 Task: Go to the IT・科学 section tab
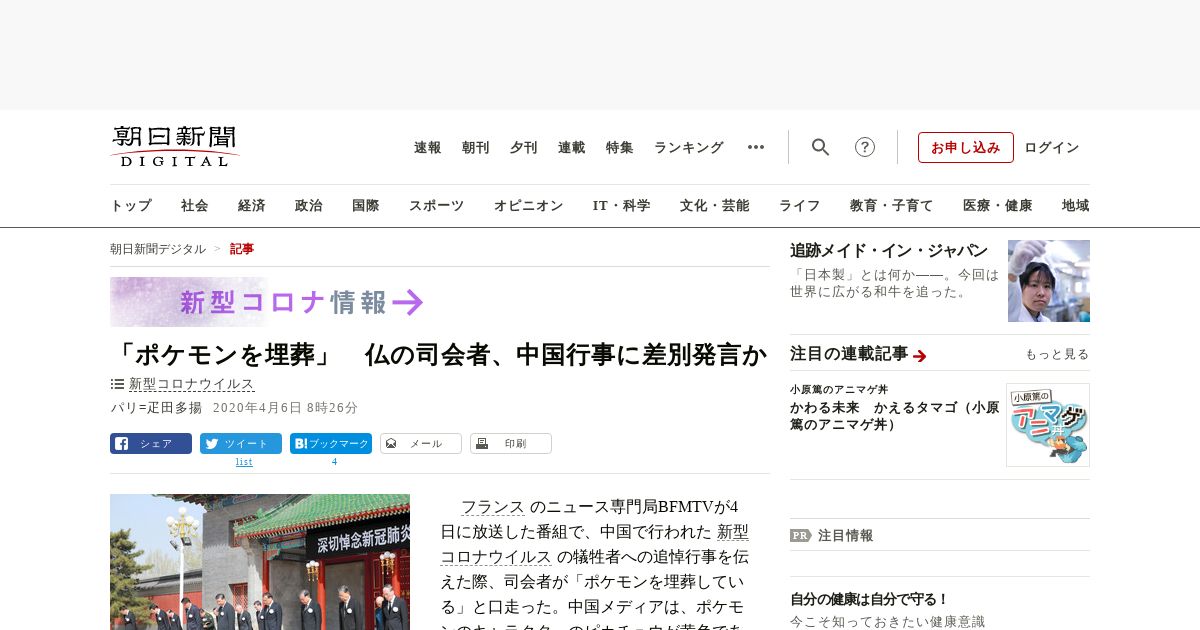[x=622, y=205]
